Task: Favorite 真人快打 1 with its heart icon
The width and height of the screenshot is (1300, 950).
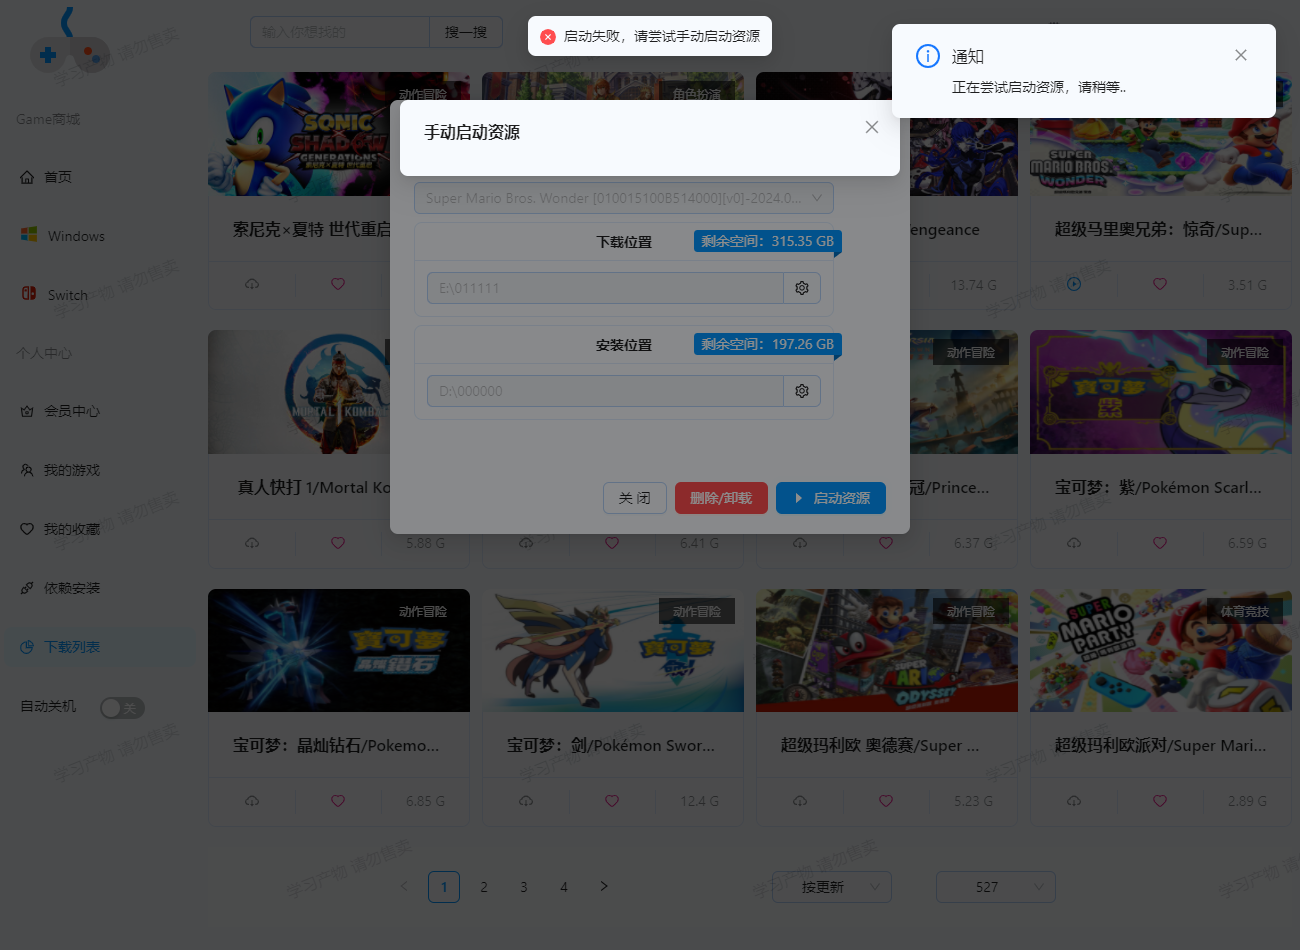Action: (338, 543)
